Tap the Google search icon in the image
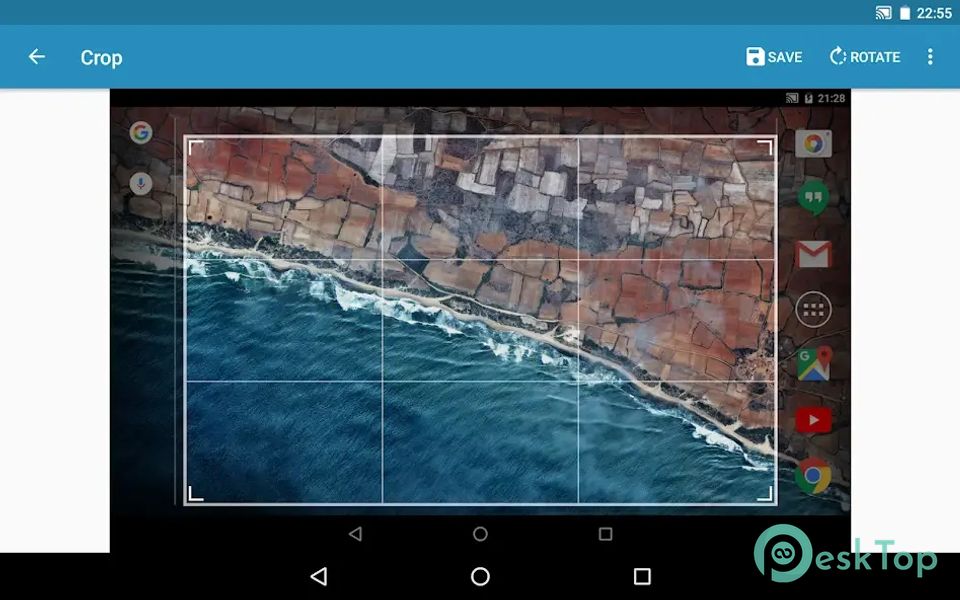Image resolution: width=960 pixels, height=600 pixels. [141, 132]
